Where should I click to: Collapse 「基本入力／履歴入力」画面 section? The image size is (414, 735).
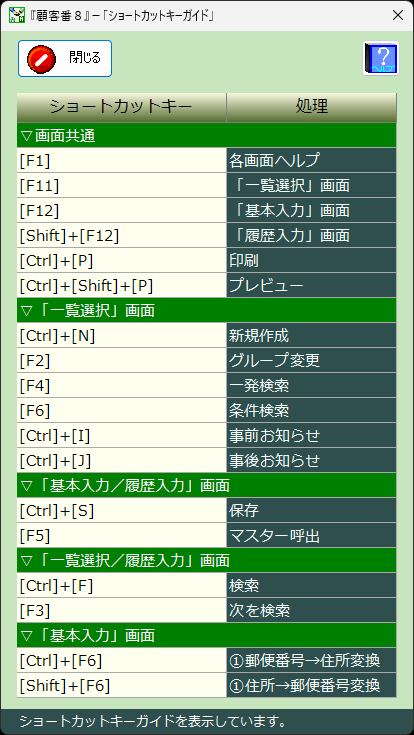207,485
